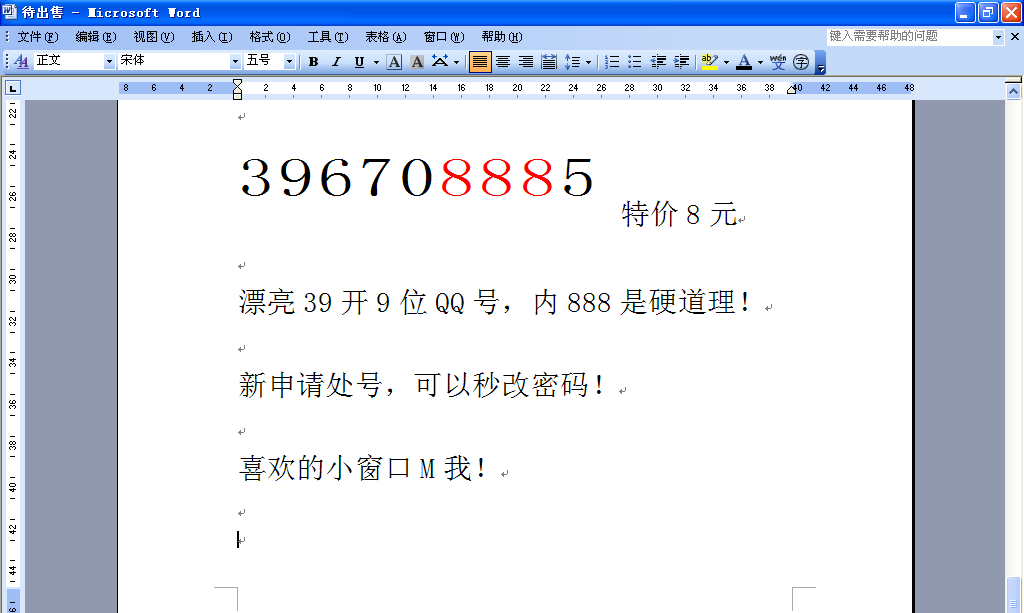The height and width of the screenshot is (613, 1024).
Task: Toggle bulleted list
Action: [x=635, y=61]
